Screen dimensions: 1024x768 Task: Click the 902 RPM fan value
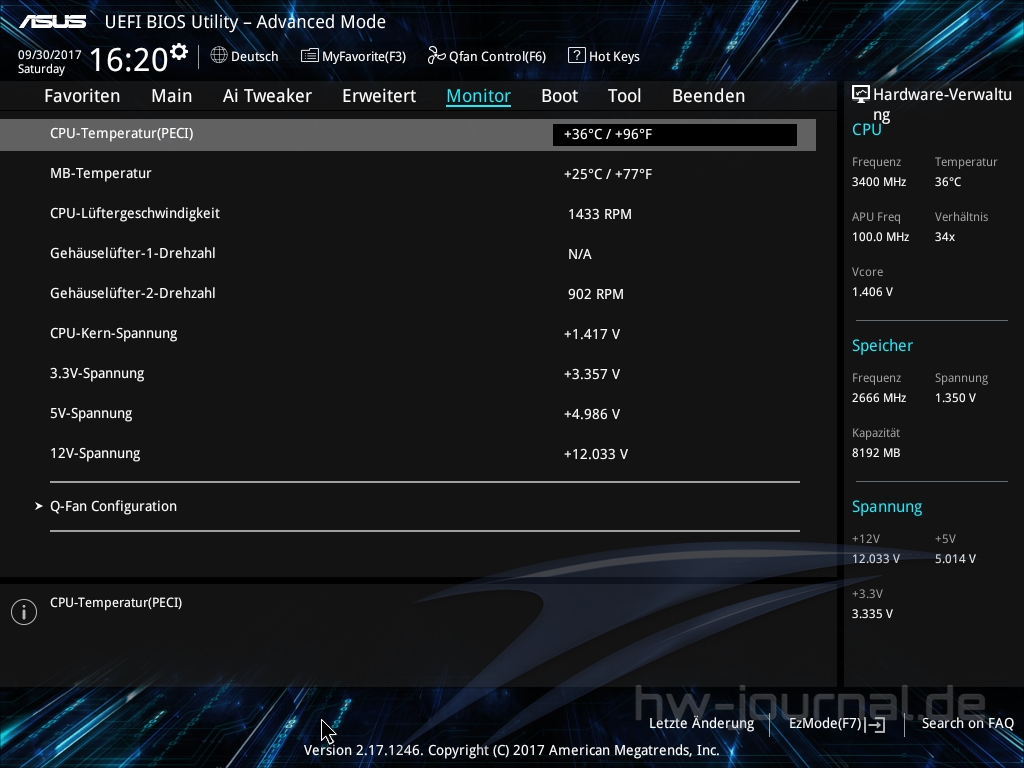(x=596, y=295)
